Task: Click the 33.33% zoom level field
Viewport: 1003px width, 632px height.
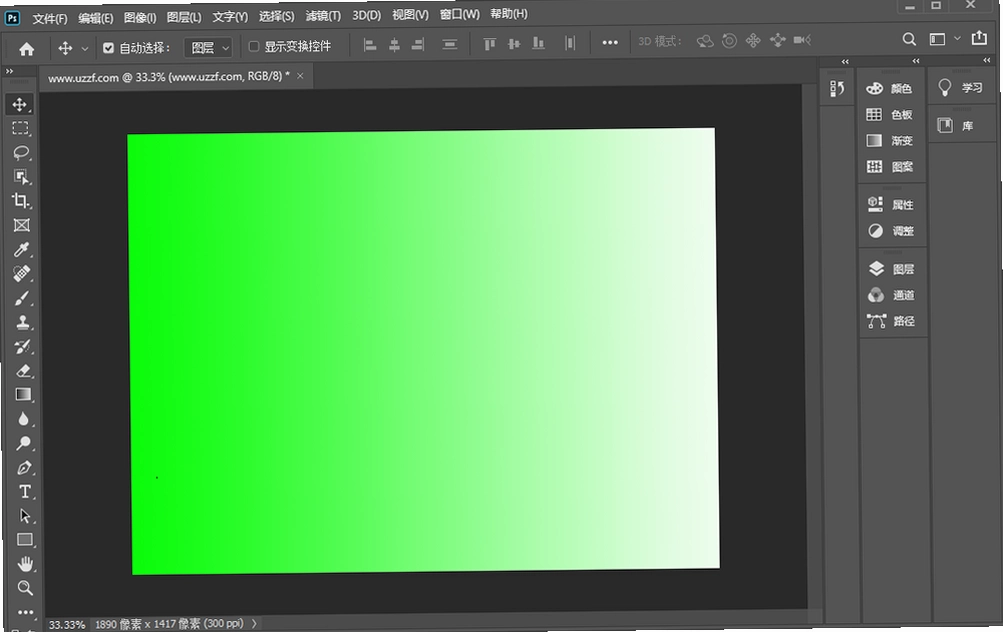Action: [x=67, y=624]
